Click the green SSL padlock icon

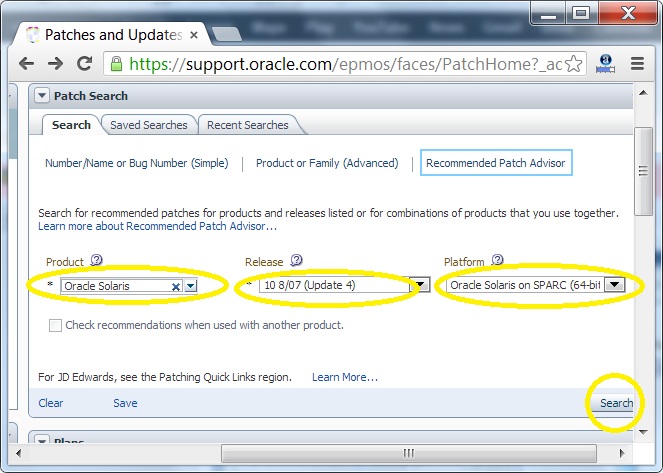click(116, 64)
